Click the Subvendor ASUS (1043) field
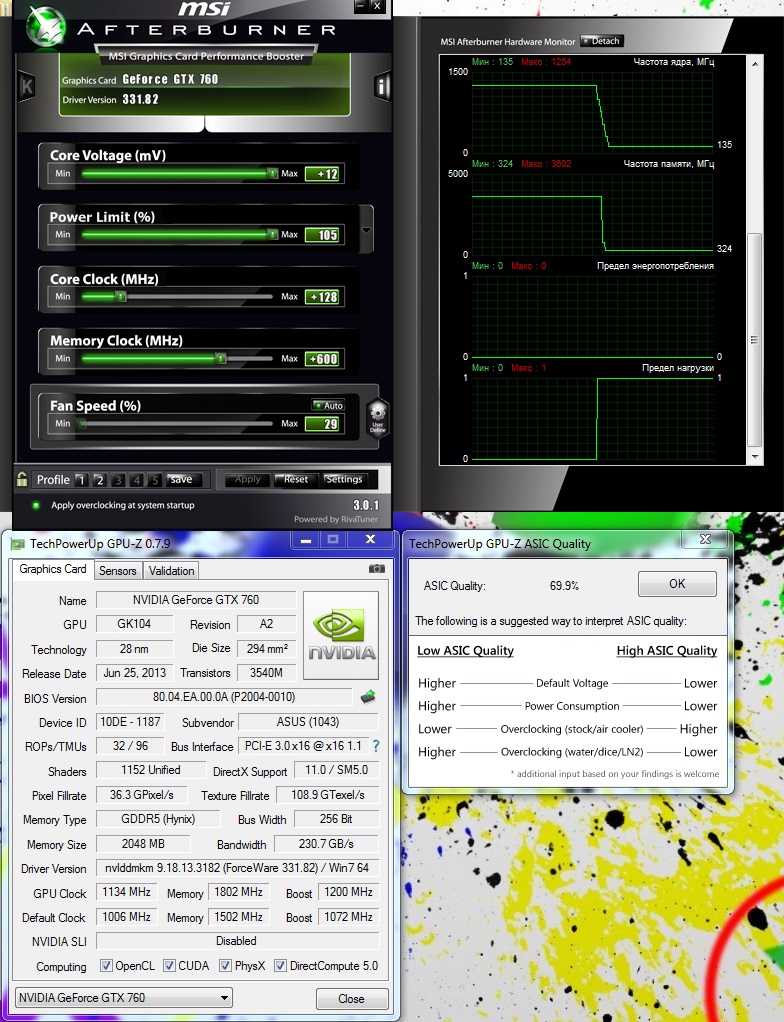Viewport: 784px width, 1022px height. click(x=308, y=722)
